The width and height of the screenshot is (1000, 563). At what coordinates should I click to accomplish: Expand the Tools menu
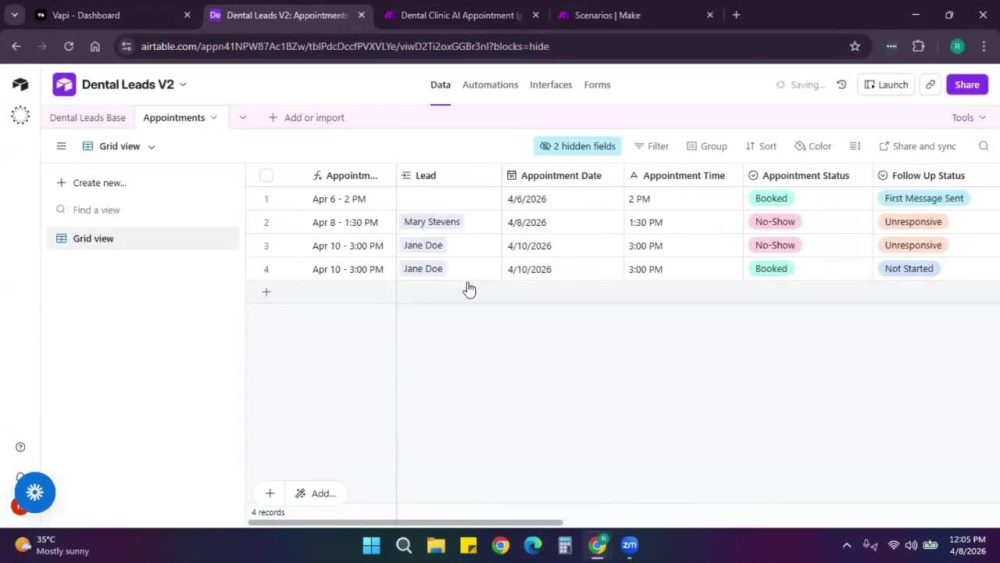point(968,117)
